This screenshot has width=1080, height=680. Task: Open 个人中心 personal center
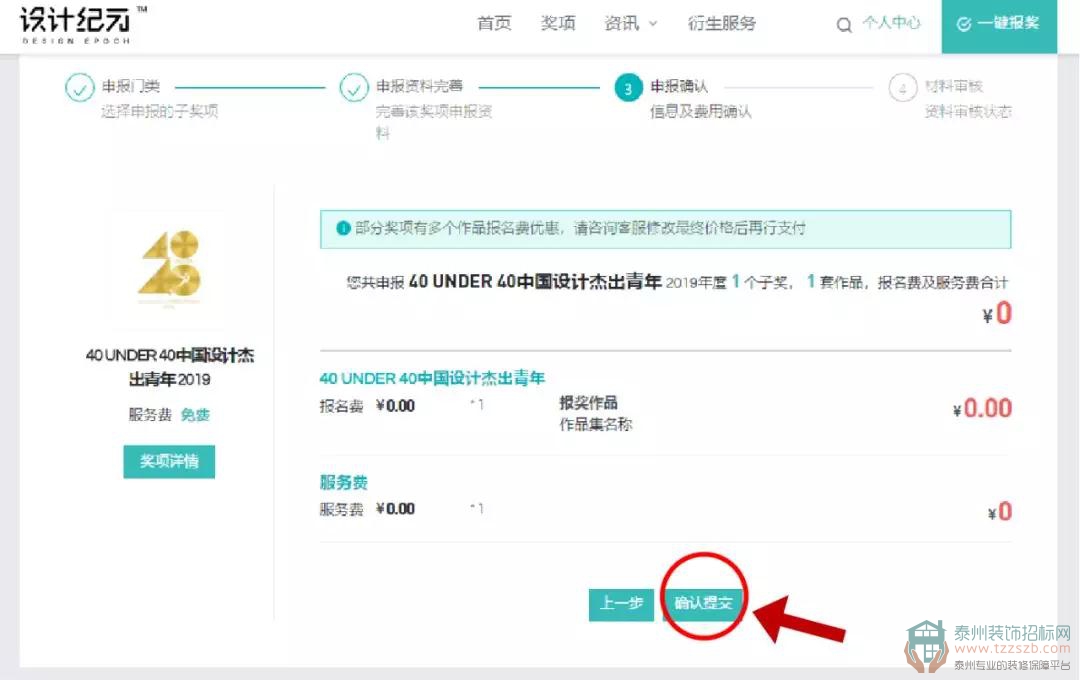[x=891, y=23]
